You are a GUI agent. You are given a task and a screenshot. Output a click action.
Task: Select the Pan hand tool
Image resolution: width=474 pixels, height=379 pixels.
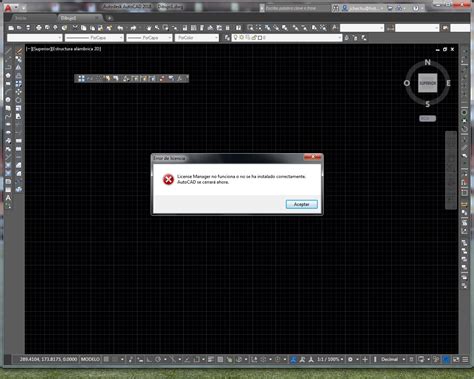[x=148, y=28]
